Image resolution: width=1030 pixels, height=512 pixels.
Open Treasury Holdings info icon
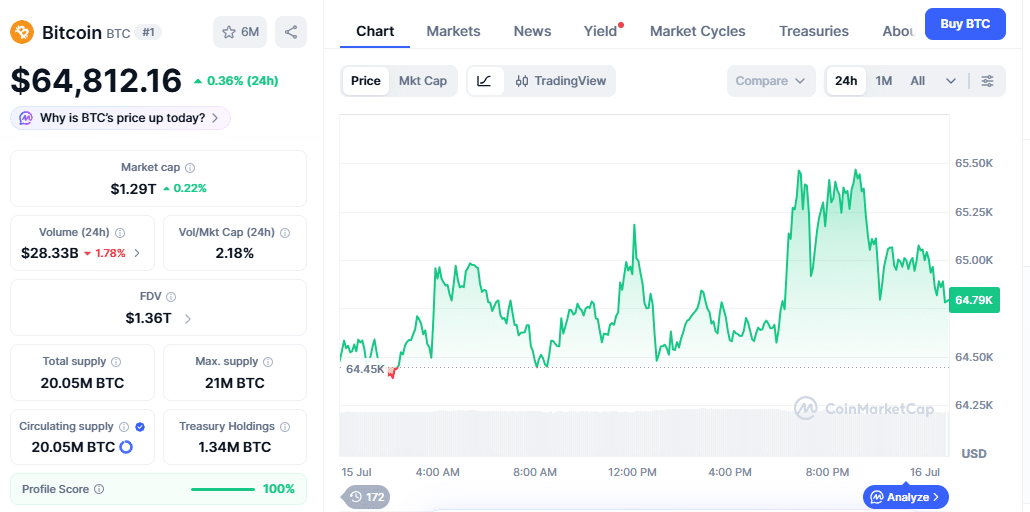coord(285,427)
